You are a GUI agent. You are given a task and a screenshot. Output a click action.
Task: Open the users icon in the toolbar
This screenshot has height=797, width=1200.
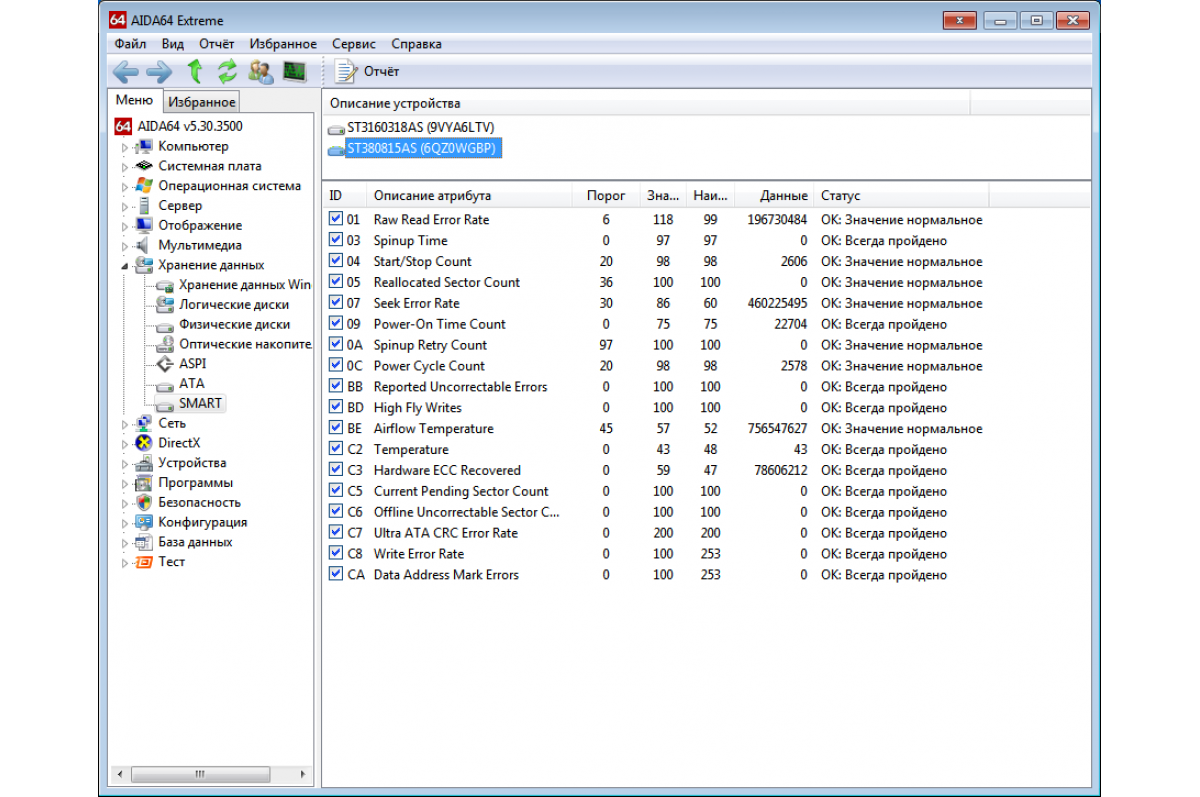[261, 71]
